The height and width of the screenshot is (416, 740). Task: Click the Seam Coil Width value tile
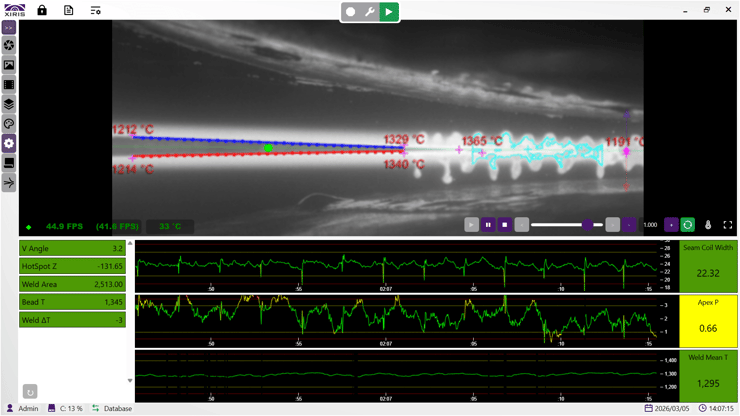point(708,266)
